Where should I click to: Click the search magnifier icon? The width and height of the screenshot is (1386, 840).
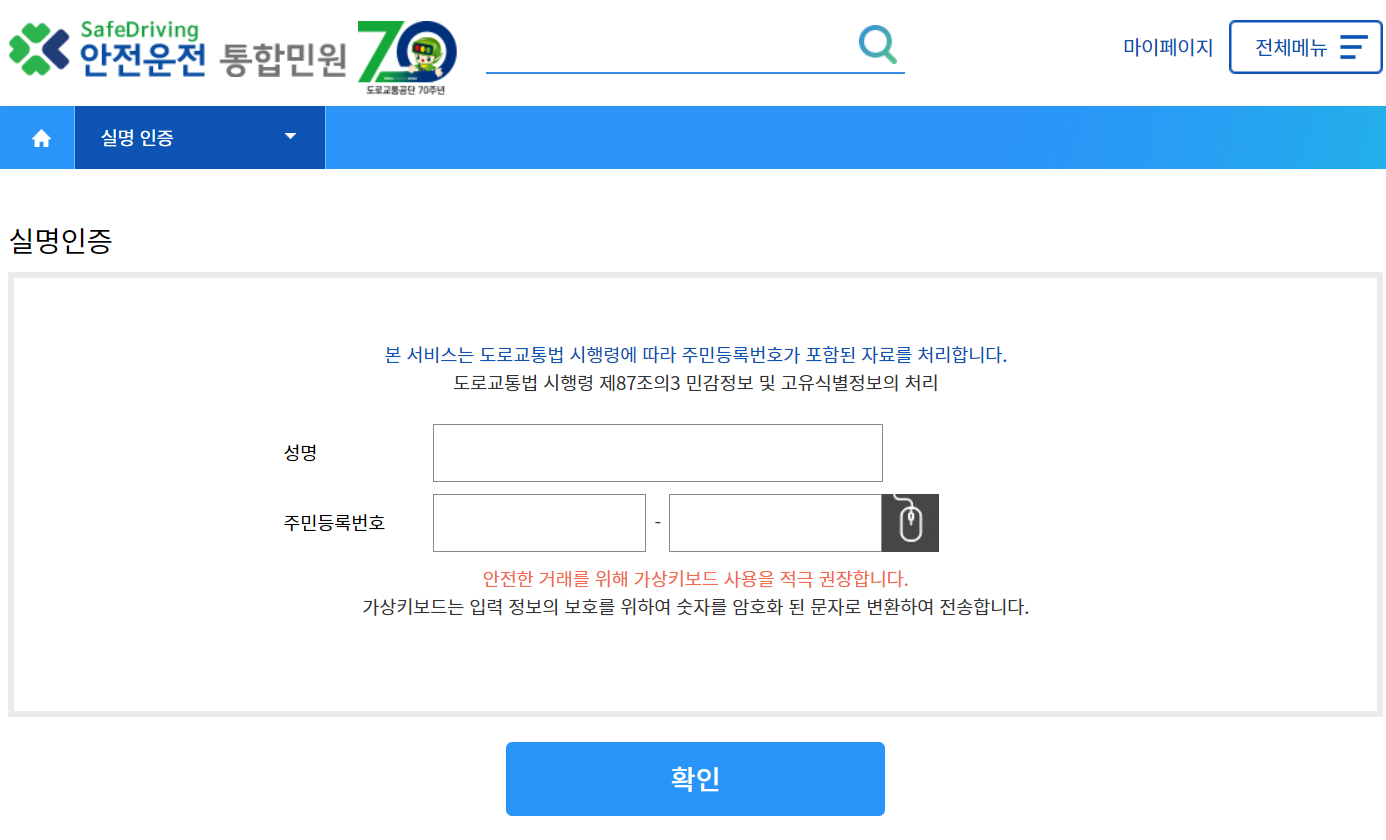tap(876, 44)
